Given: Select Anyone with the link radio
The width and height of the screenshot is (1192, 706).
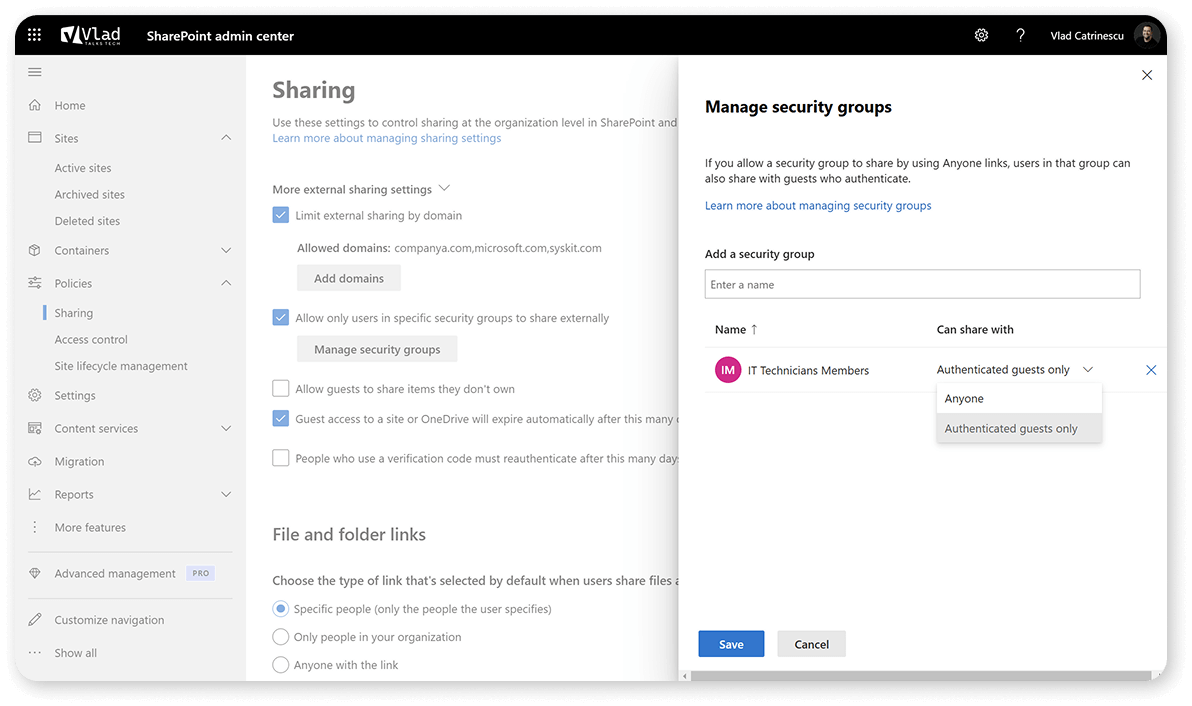Looking at the screenshot, I should (x=281, y=665).
